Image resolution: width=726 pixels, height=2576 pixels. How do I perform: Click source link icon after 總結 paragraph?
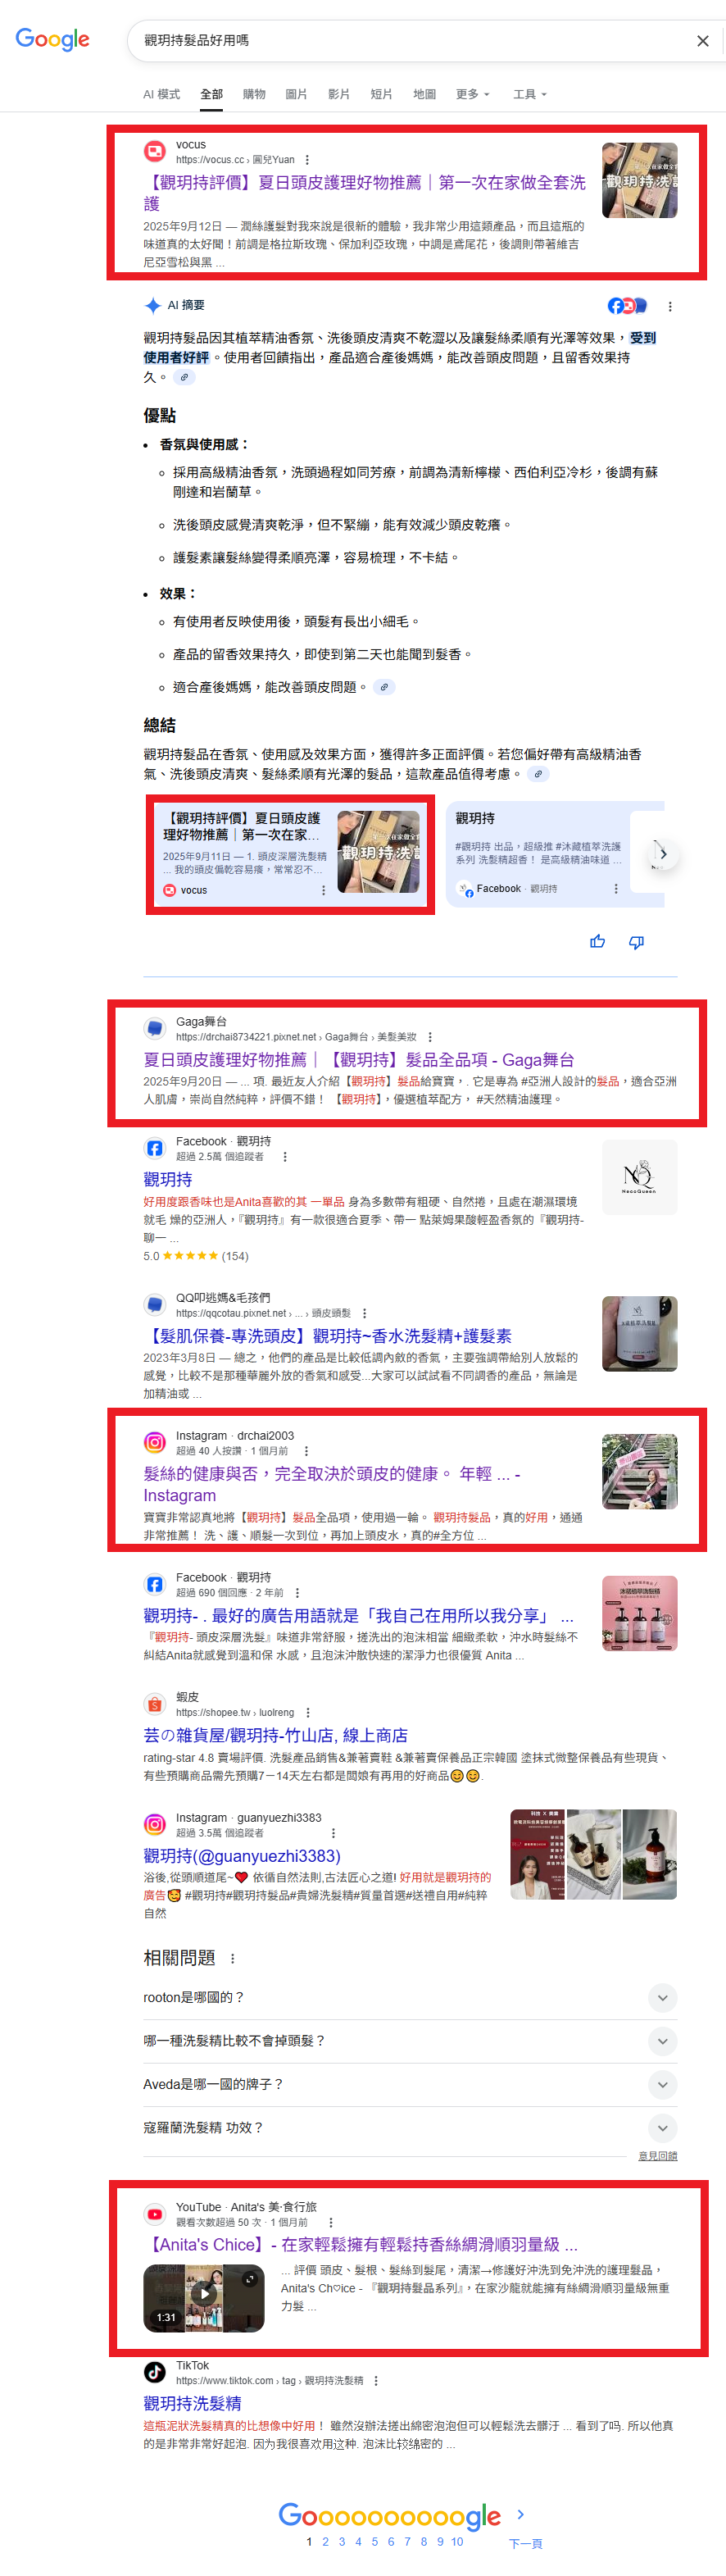(538, 774)
